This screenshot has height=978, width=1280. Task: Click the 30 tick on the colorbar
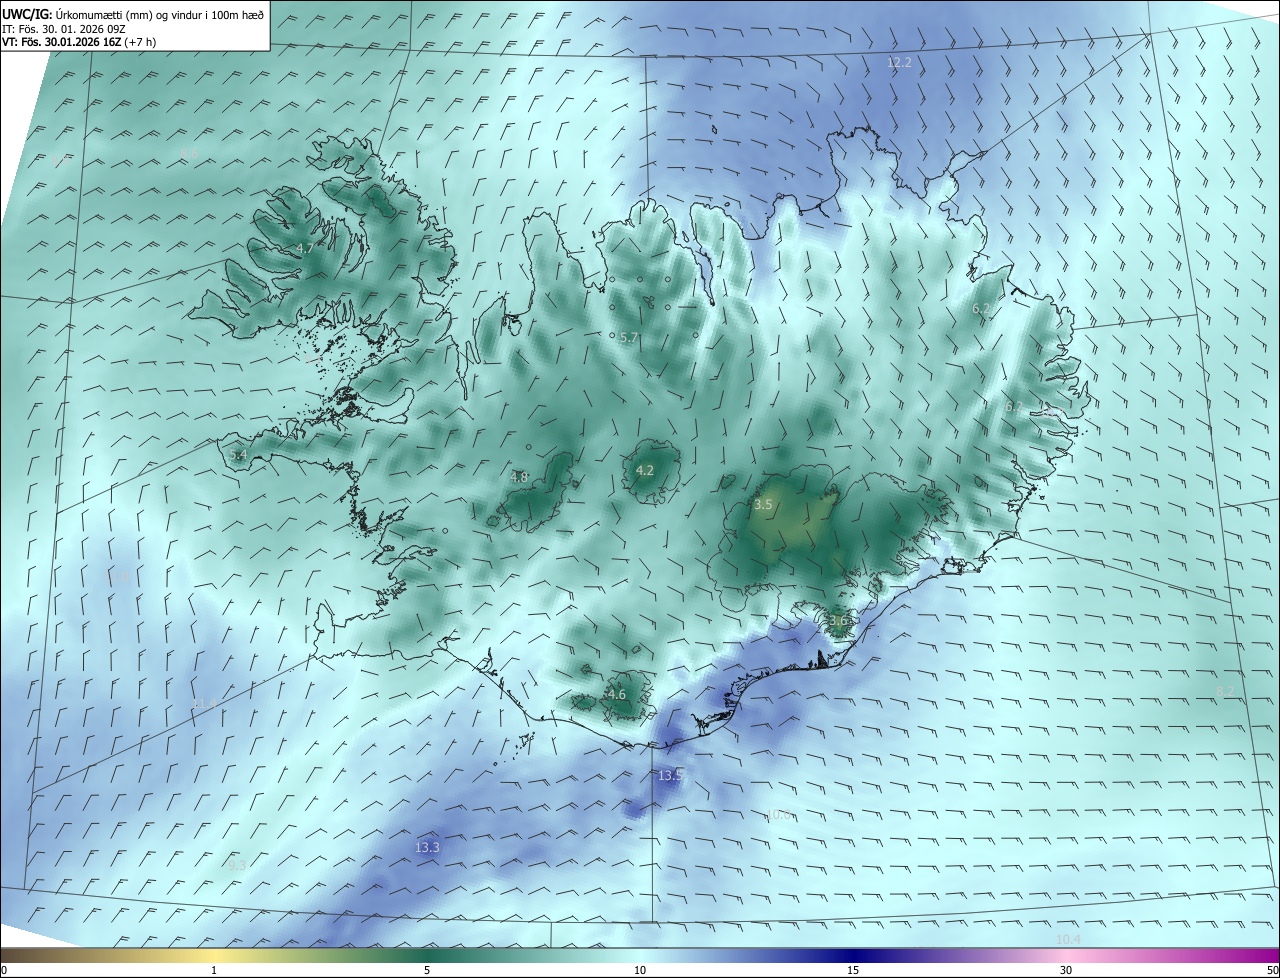click(1066, 970)
